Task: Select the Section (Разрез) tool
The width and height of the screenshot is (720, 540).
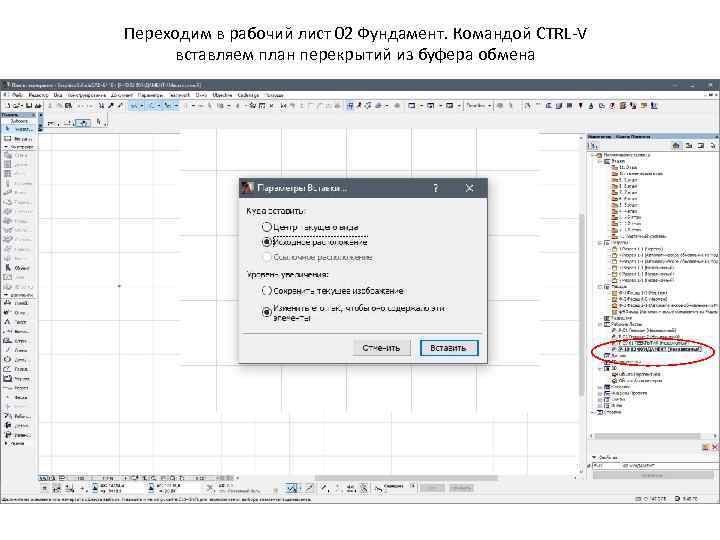Action: (18, 388)
